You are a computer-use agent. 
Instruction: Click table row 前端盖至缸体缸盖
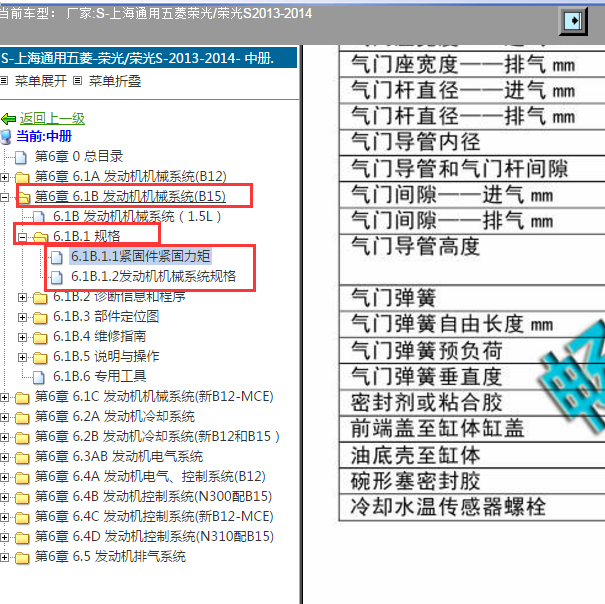point(472,429)
